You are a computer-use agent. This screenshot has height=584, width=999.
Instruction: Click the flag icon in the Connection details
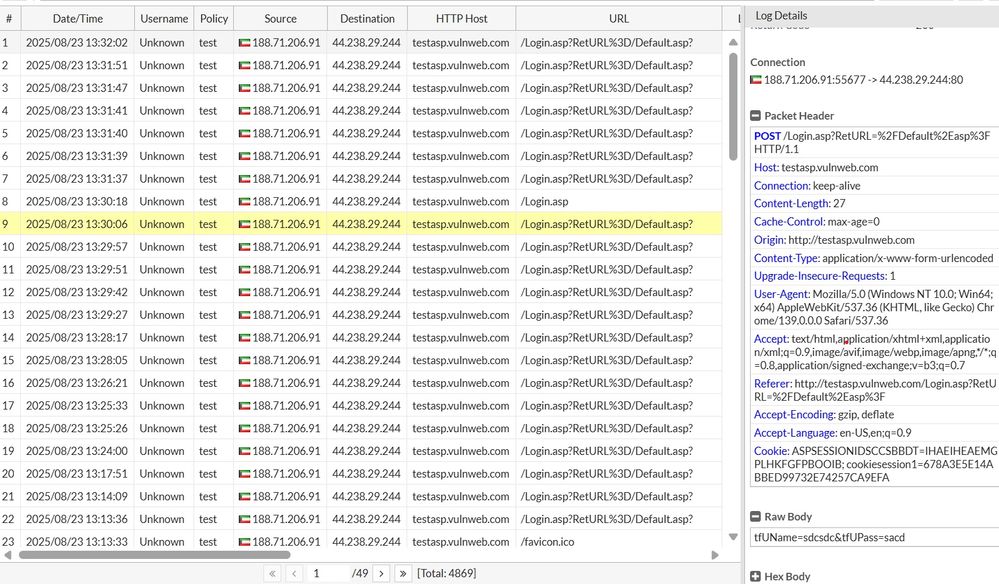pos(756,80)
